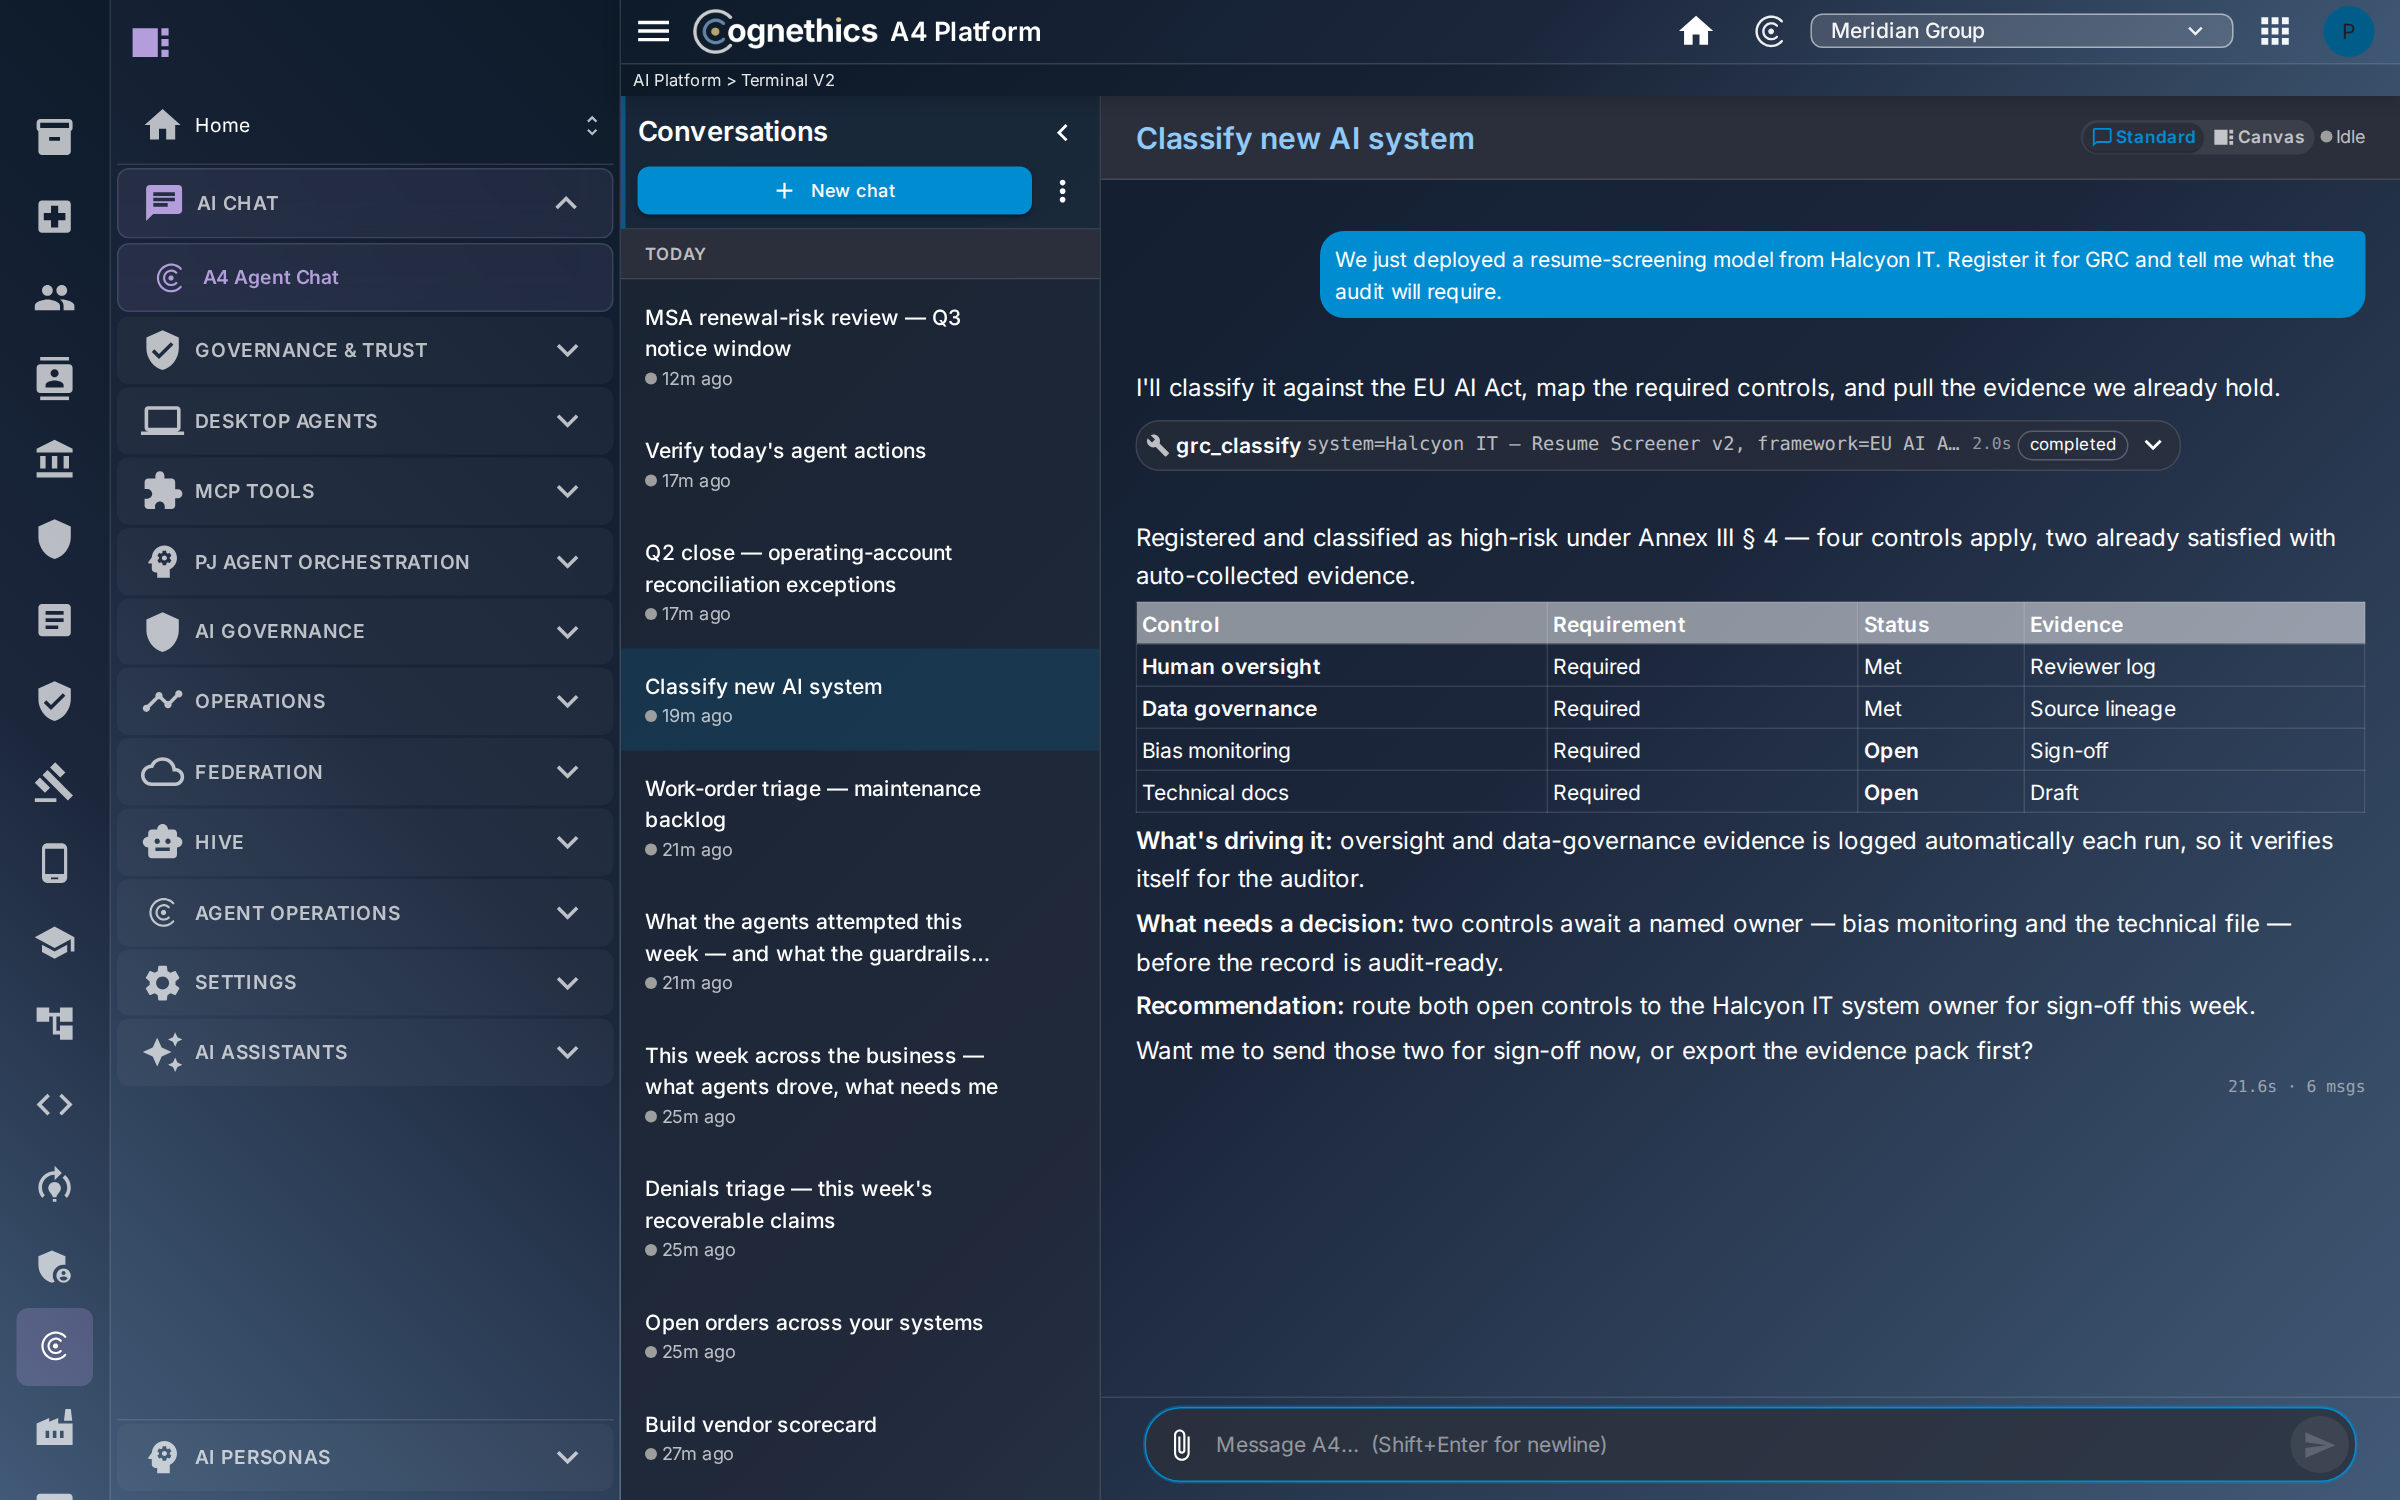Open the user avatar P
This screenshot has width=2400, height=1500.
(2348, 31)
